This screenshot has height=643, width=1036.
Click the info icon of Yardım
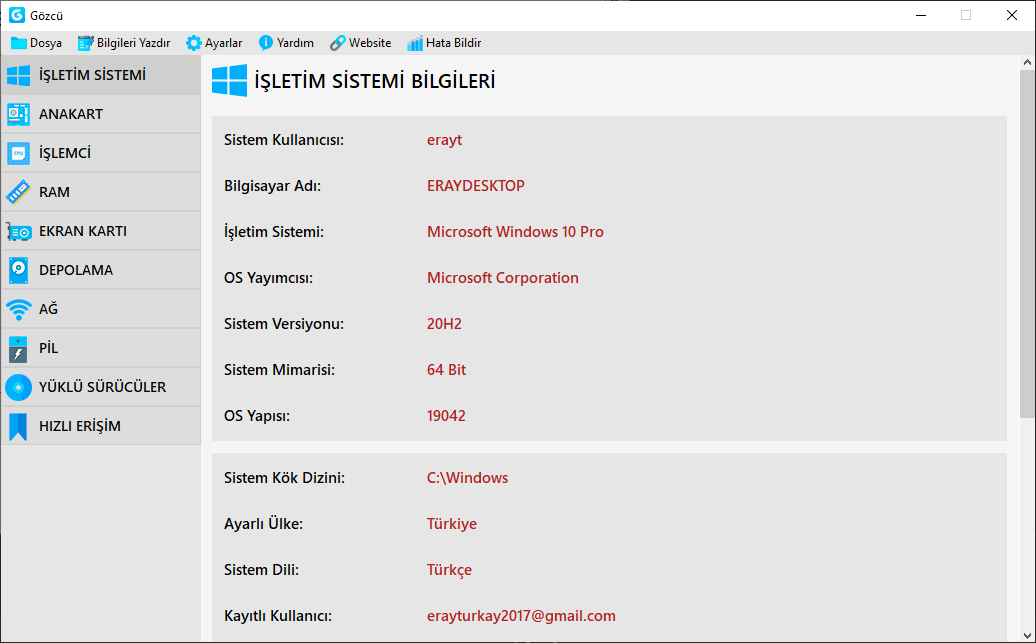point(266,43)
